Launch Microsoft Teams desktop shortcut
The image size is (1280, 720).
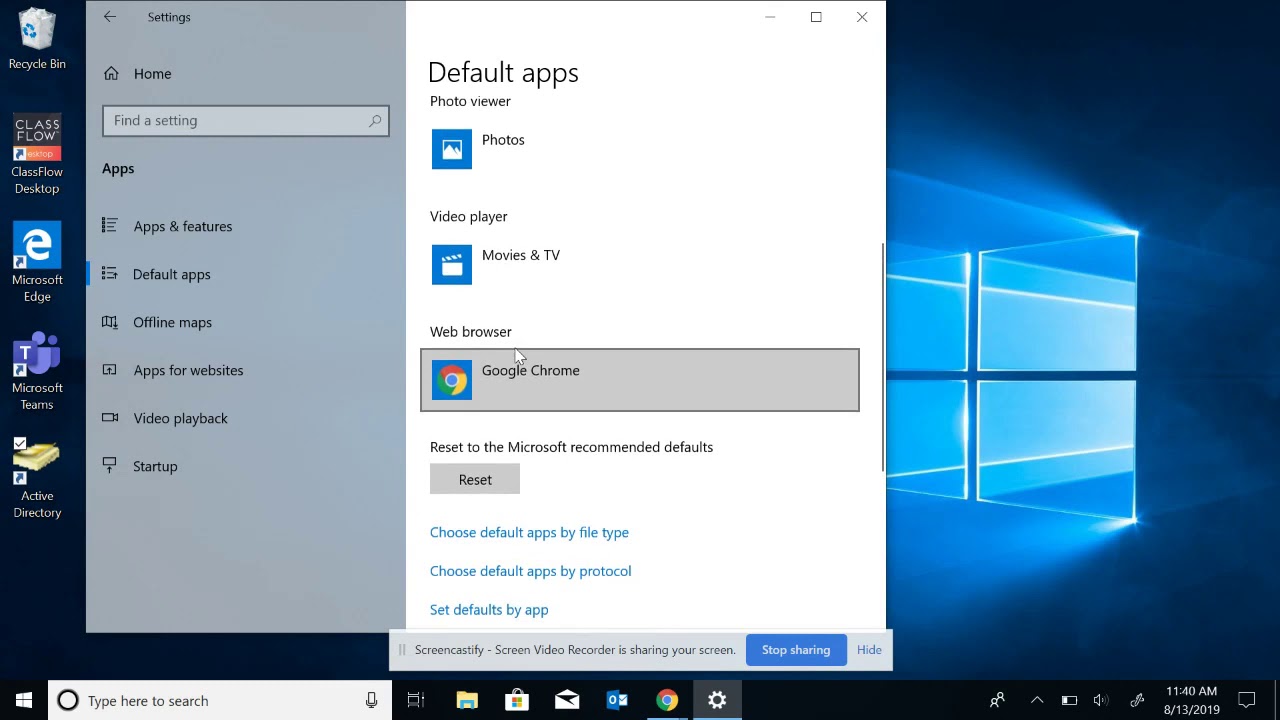point(37,371)
